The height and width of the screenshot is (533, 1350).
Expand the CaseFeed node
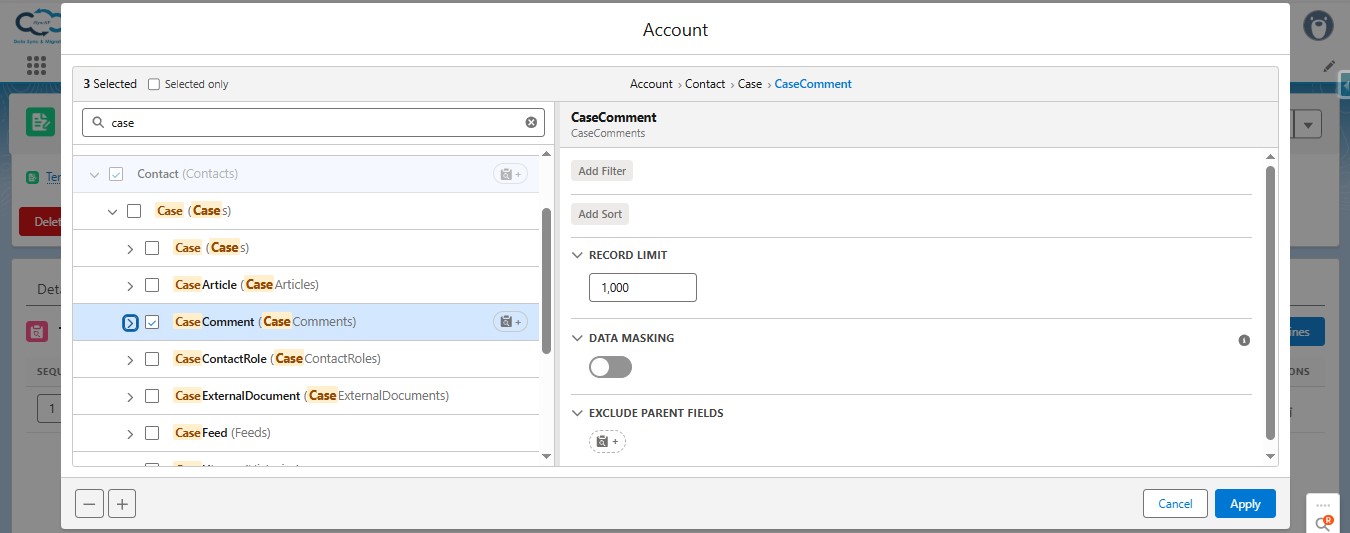point(130,433)
